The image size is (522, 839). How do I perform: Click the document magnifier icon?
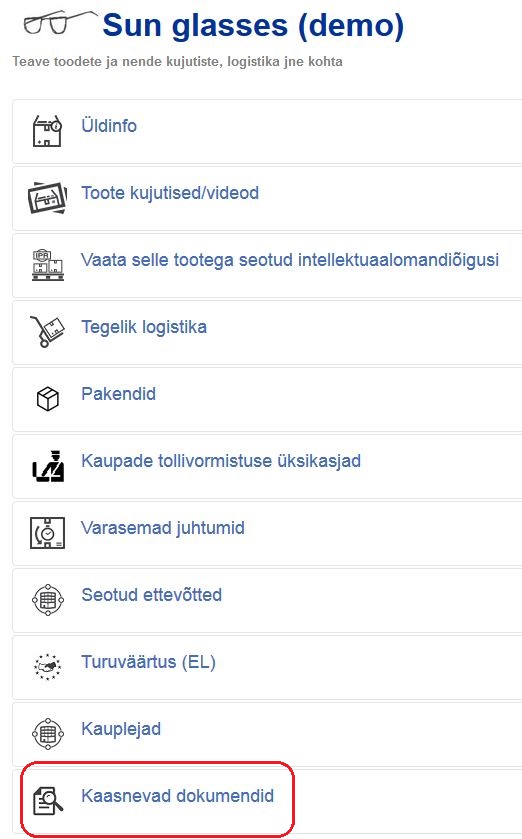(48, 801)
